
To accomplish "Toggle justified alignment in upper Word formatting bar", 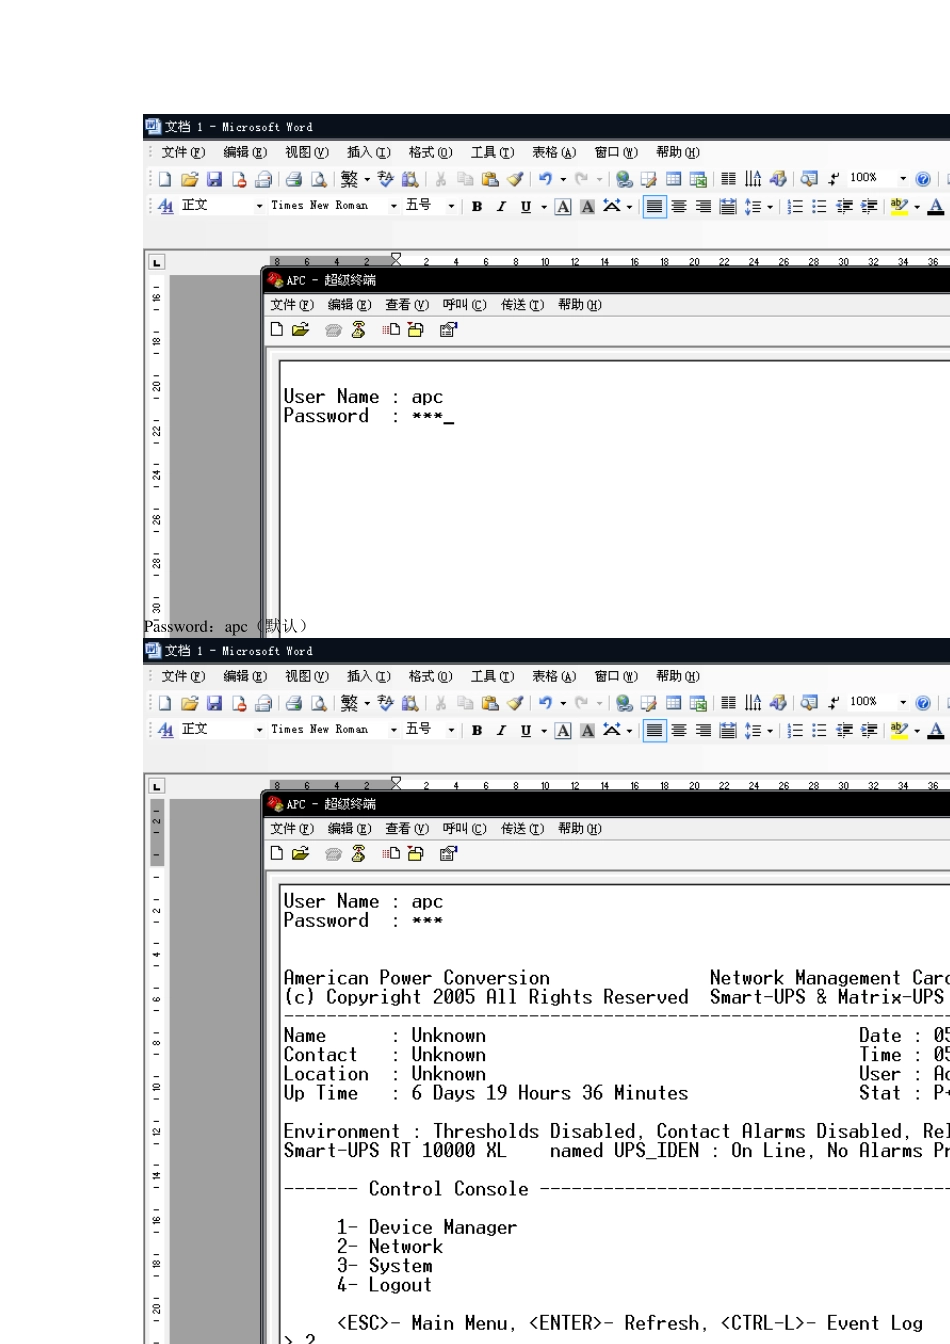I will [654, 206].
